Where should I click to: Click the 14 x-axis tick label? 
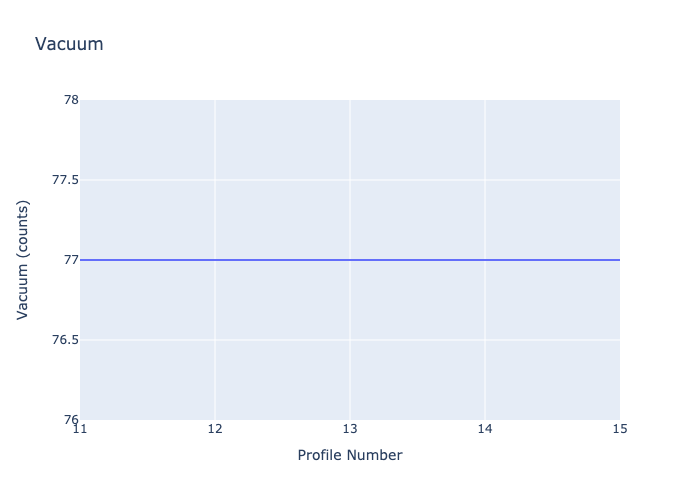coord(485,429)
